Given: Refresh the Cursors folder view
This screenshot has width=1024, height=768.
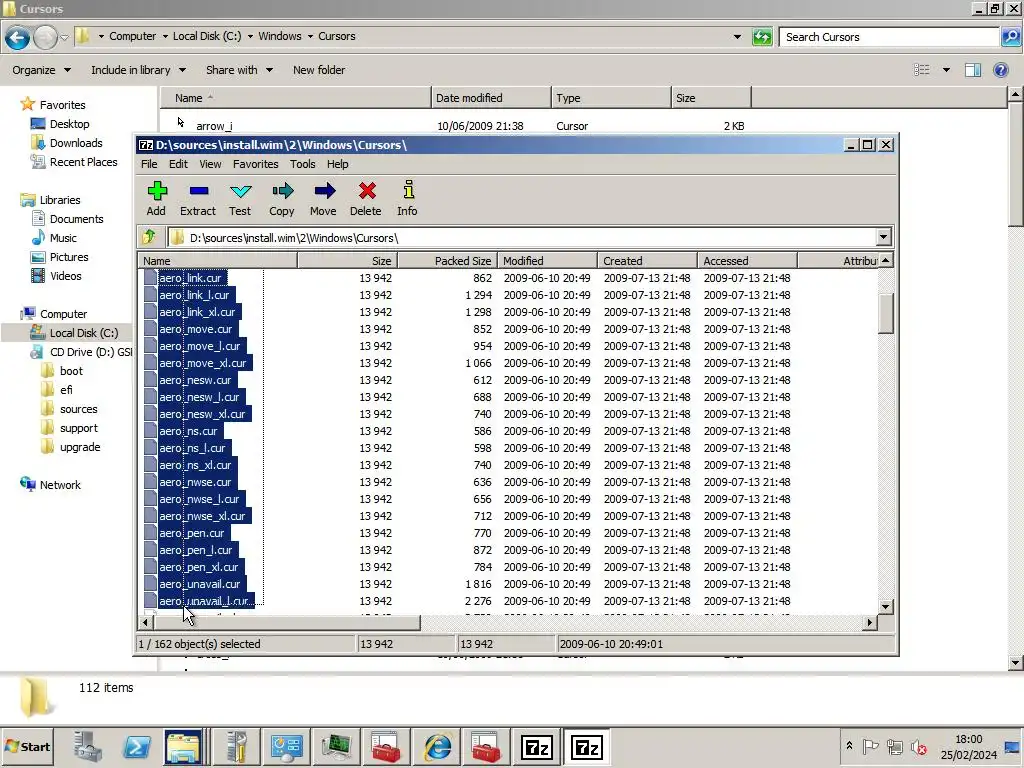Looking at the screenshot, I should point(762,37).
